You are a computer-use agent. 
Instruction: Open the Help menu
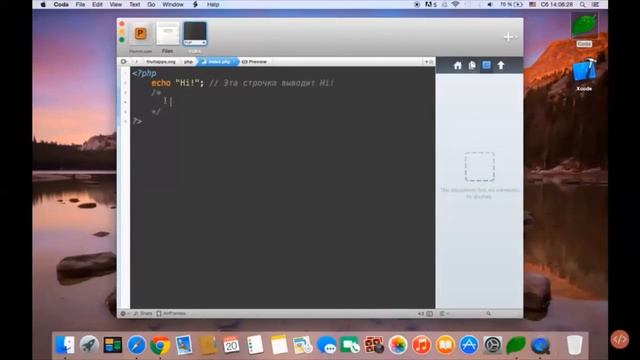213,4
